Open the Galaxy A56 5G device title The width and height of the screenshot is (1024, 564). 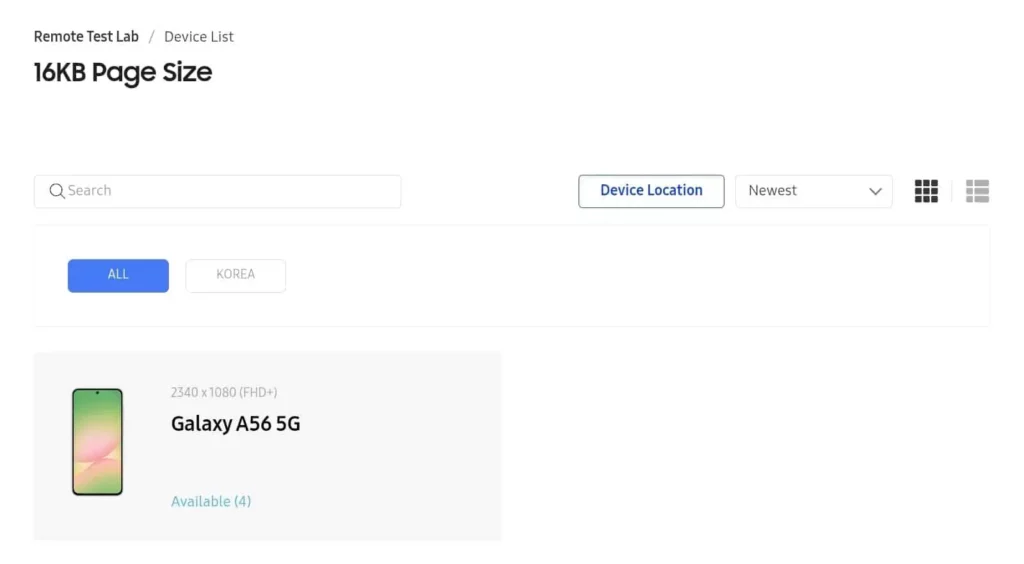point(235,424)
